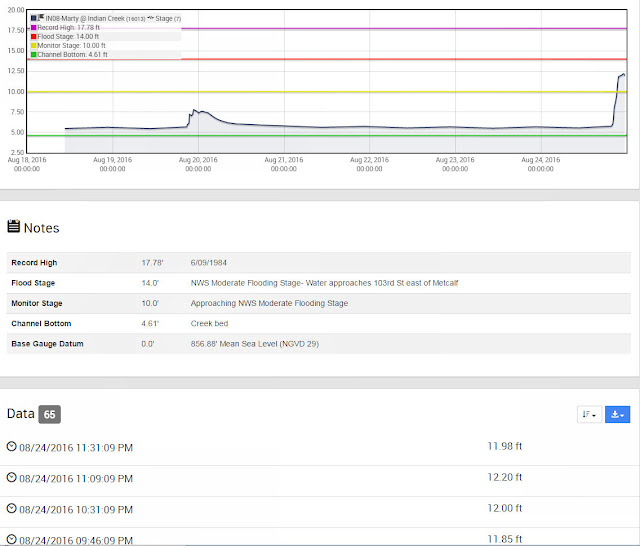The image size is (640, 546).
Task: Click the 12.20 ft reading
Action: [x=504, y=477]
